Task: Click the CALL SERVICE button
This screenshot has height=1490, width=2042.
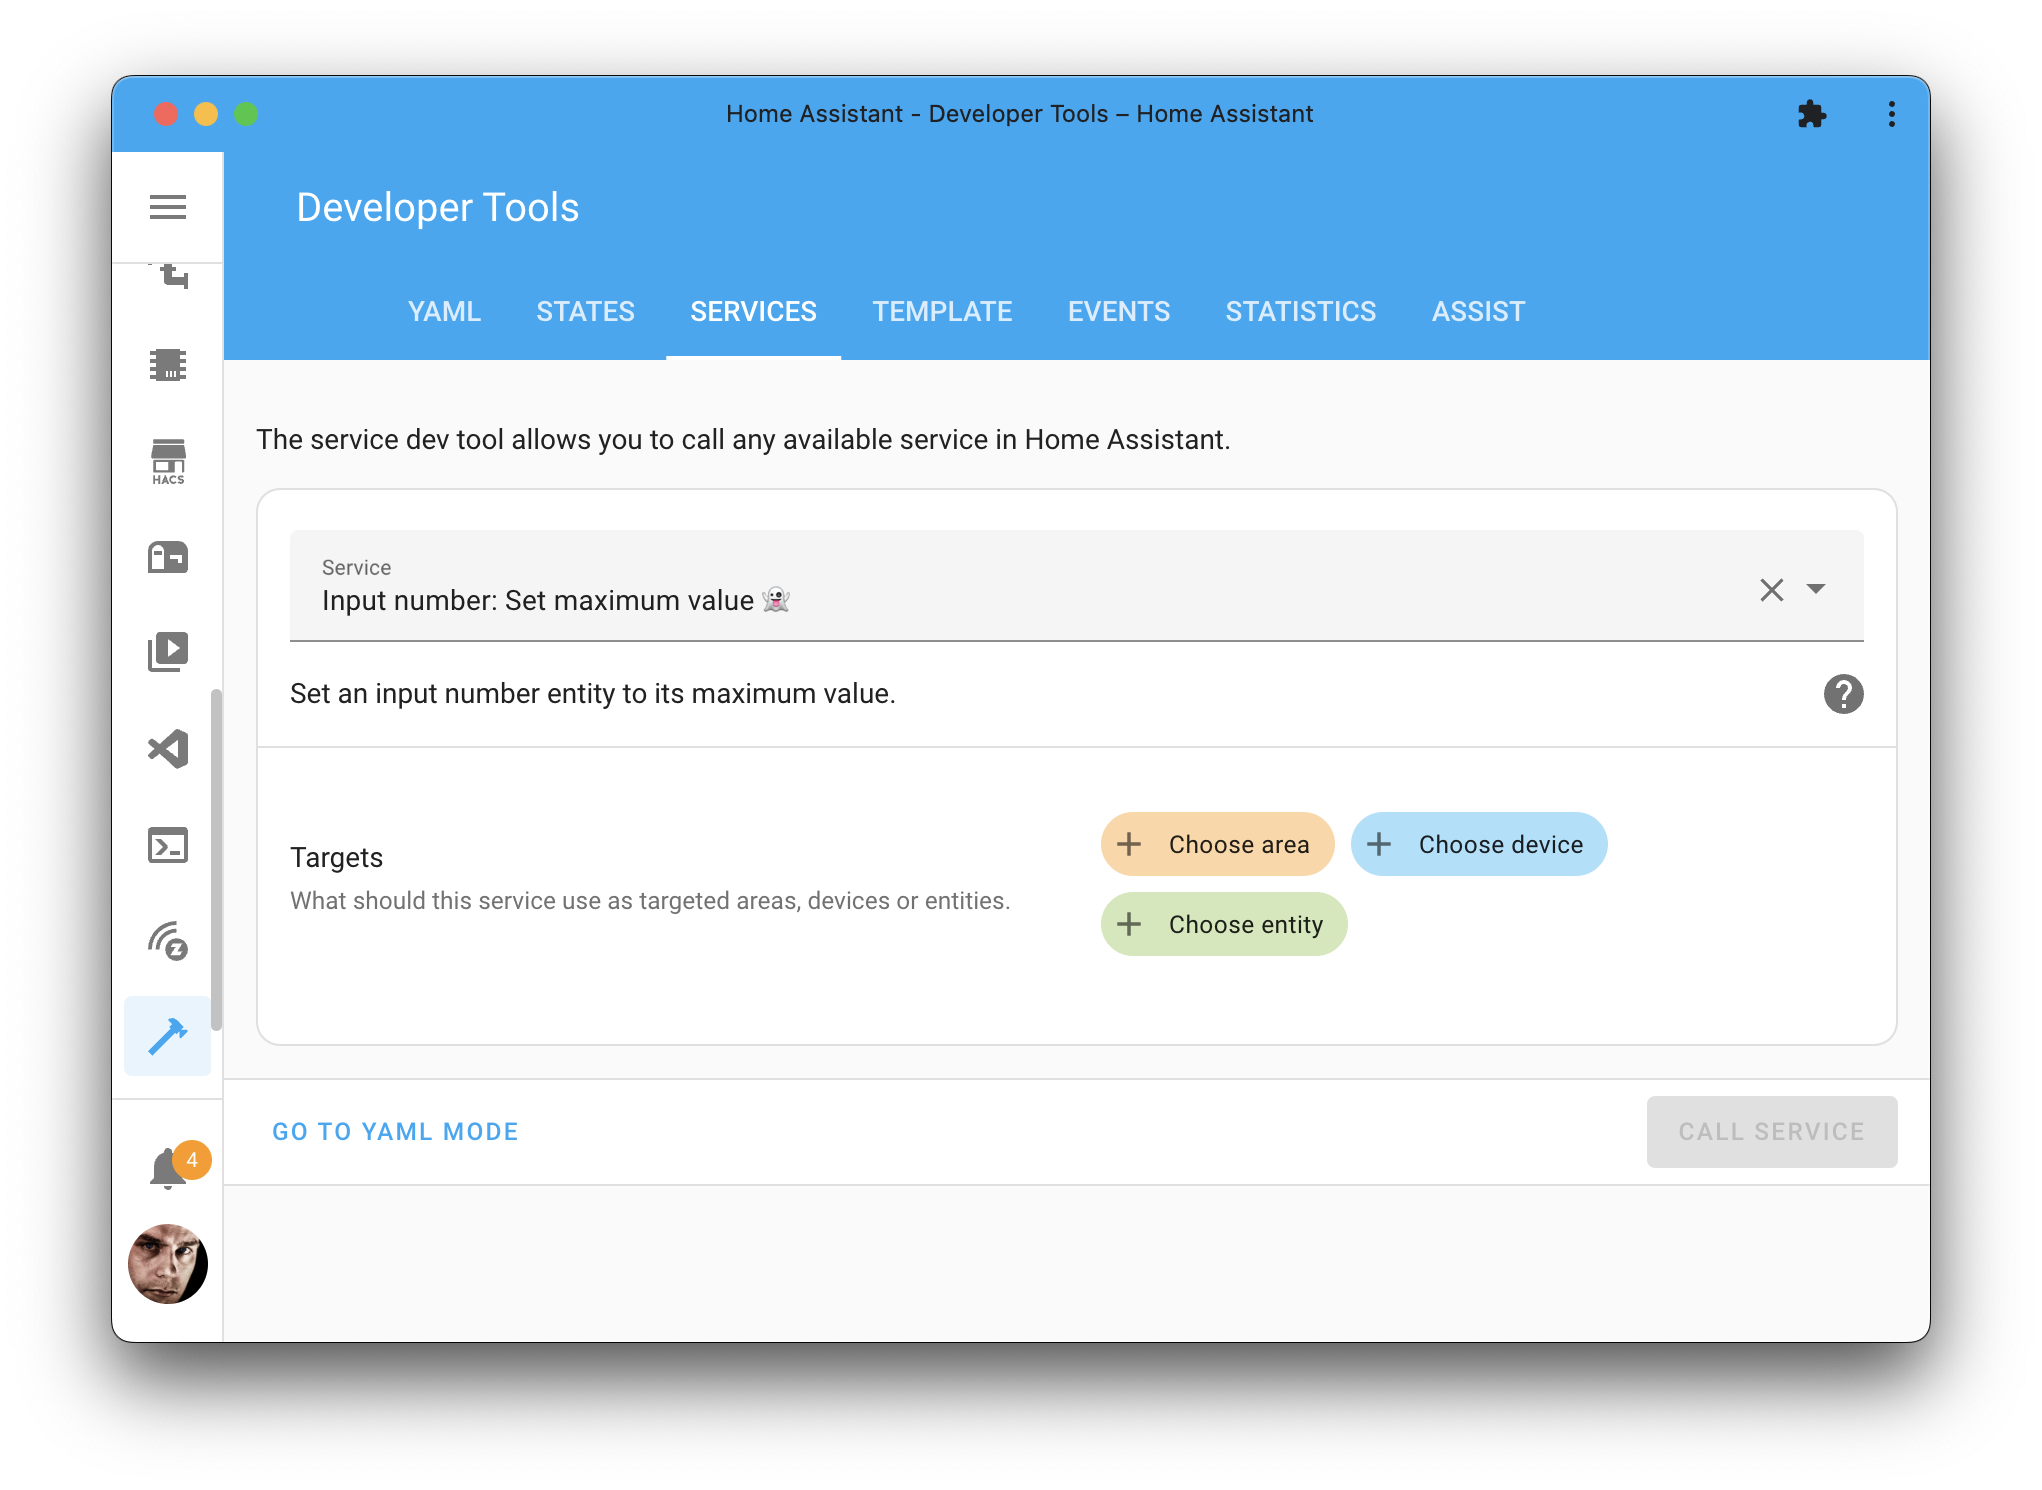Action: coord(1771,1132)
